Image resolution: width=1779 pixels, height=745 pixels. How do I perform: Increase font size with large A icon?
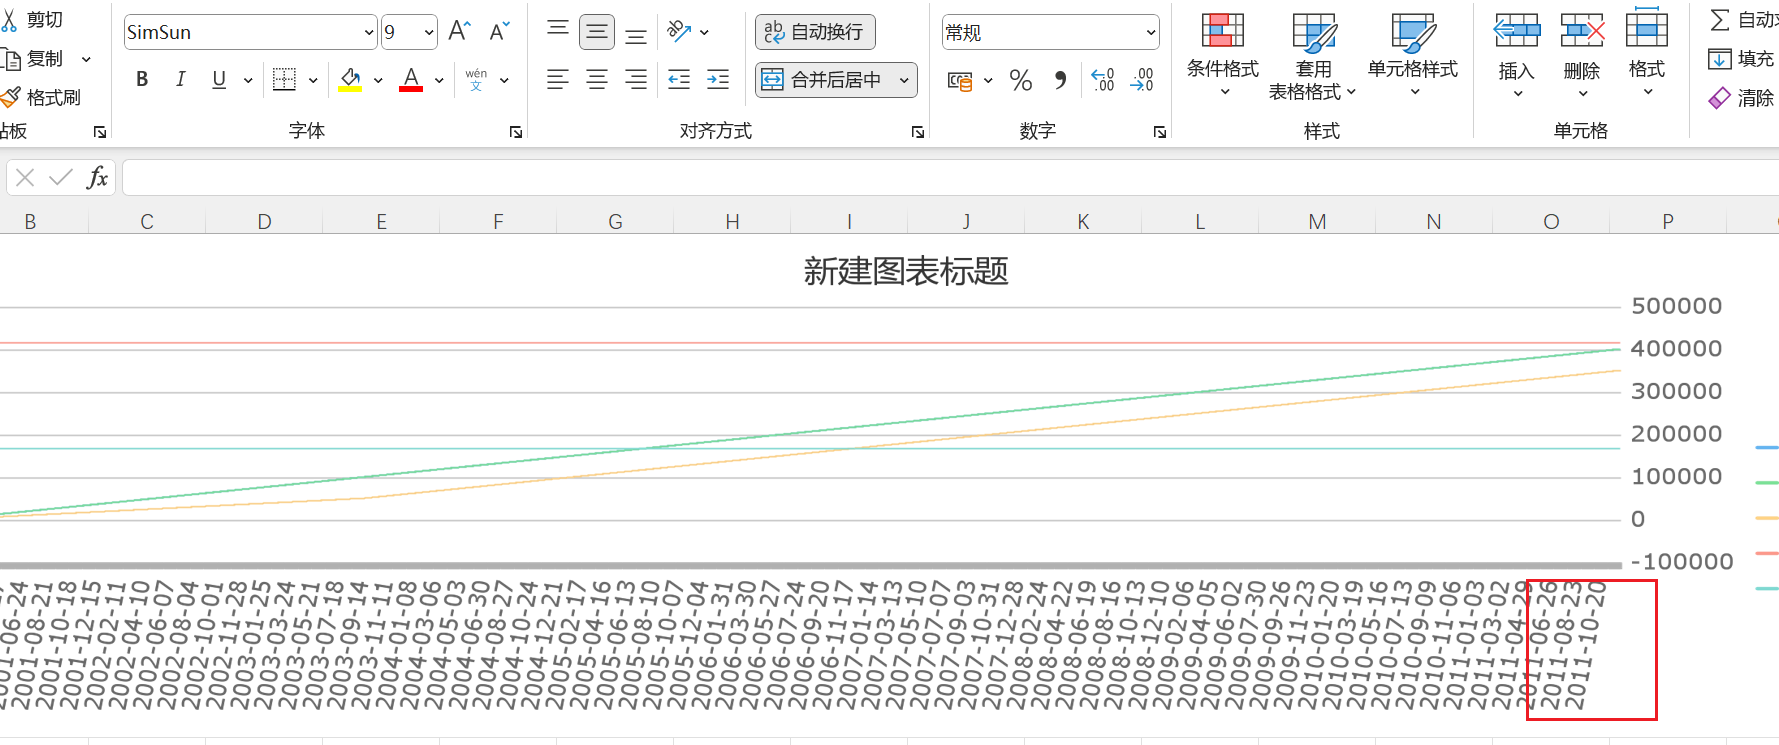[459, 31]
